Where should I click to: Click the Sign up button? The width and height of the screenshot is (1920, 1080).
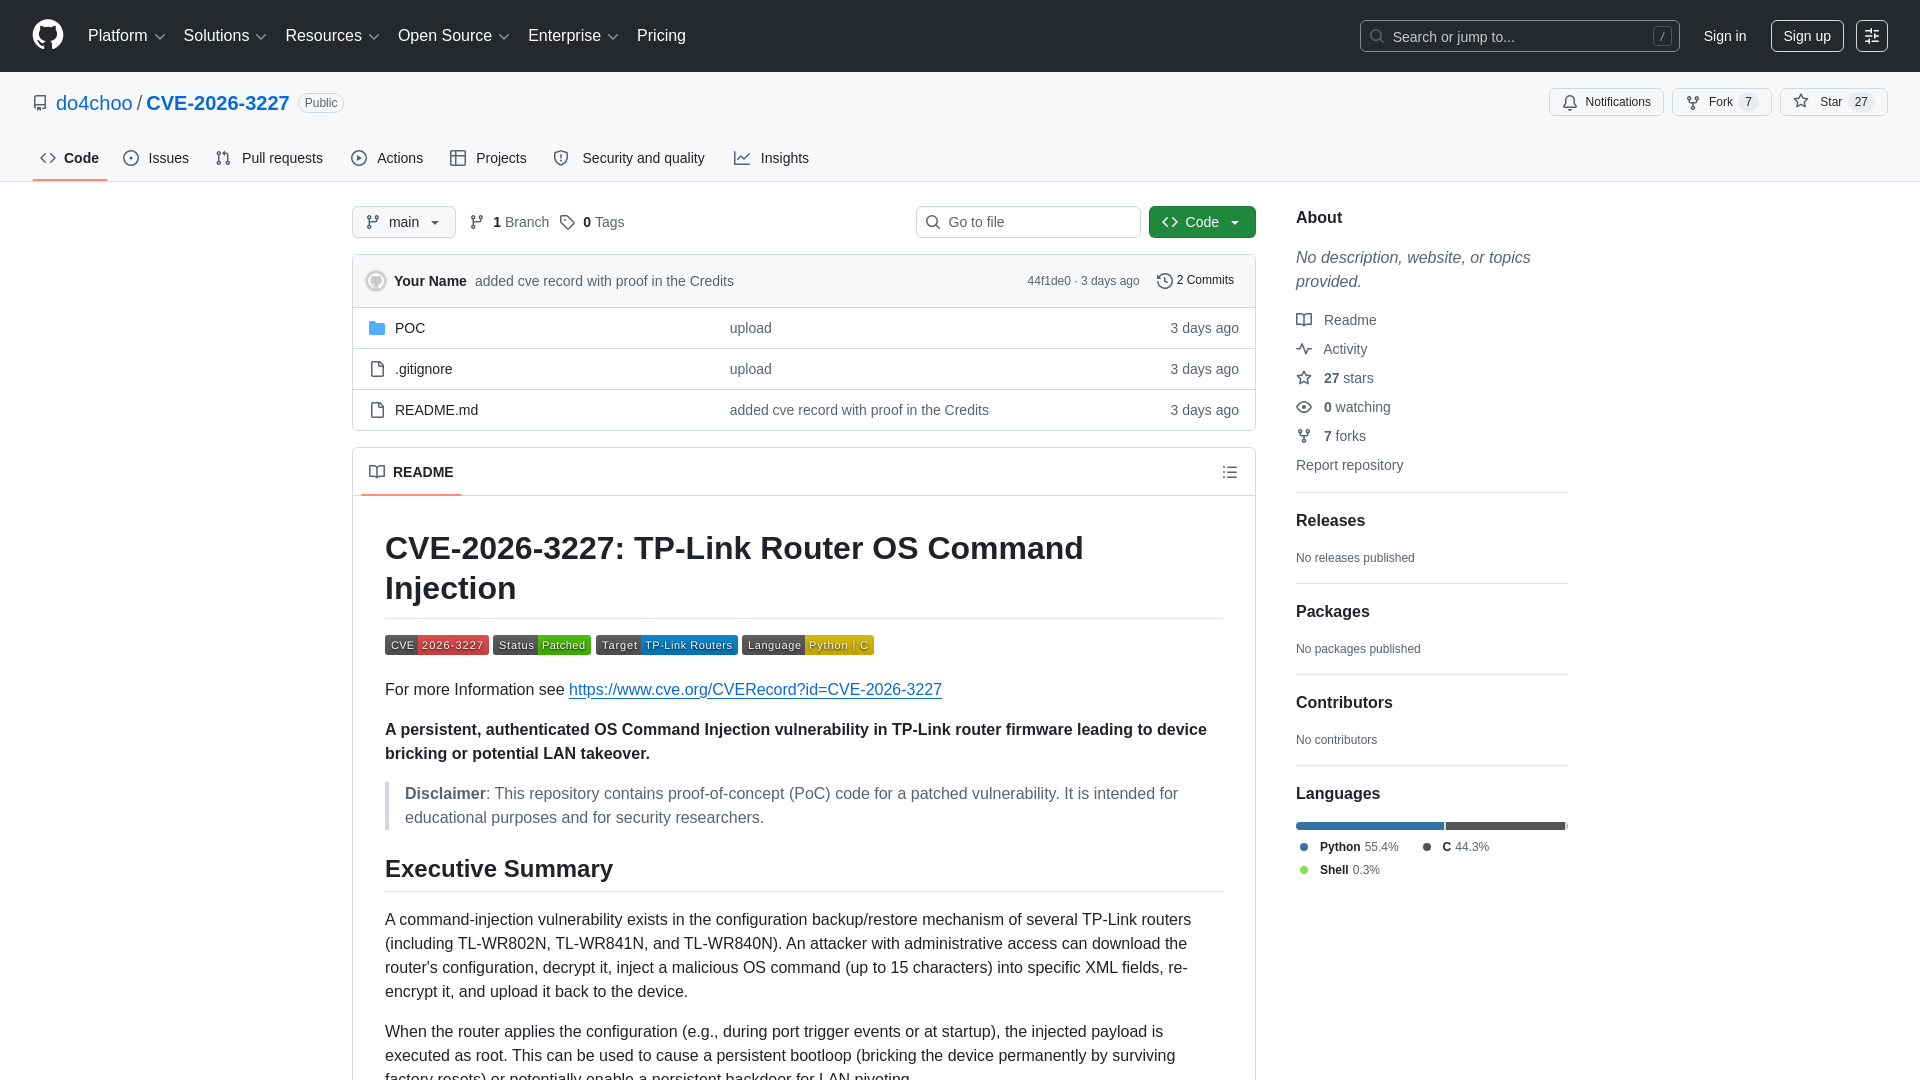pyautogui.click(x=1807, y=36)
